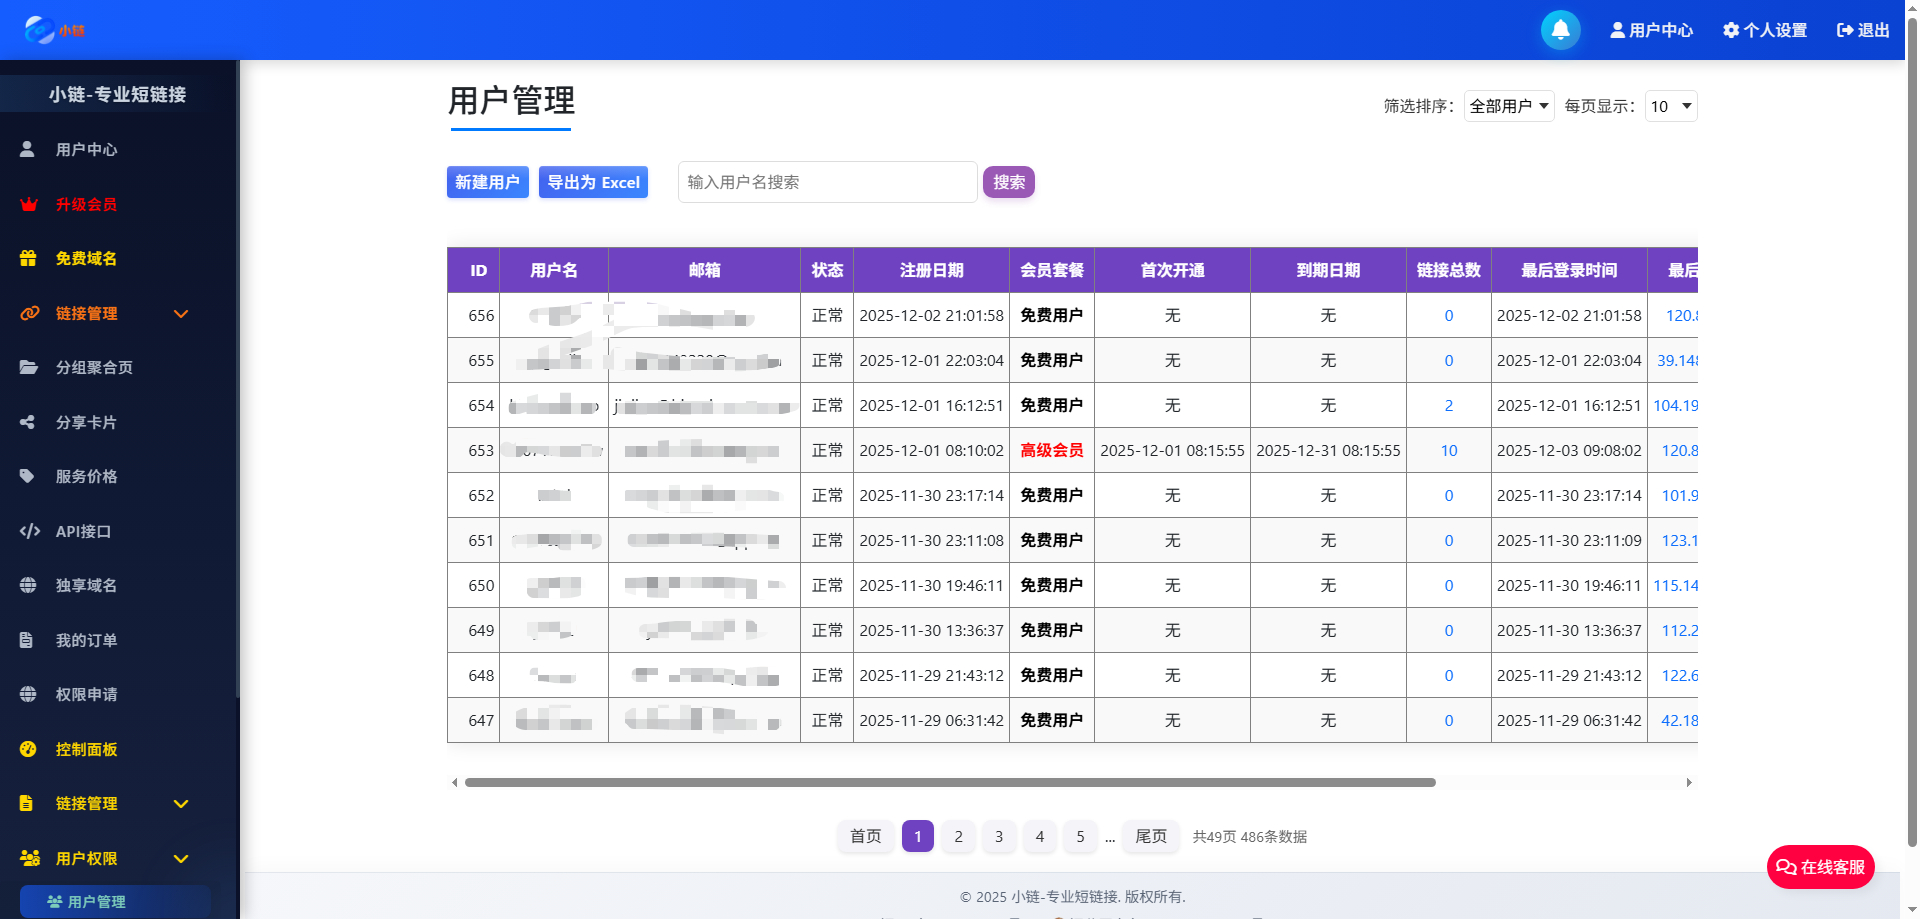Select the 服务价格 price tag icon
Viewport: 1920px width, 919px height.
(x=27, y=476)
